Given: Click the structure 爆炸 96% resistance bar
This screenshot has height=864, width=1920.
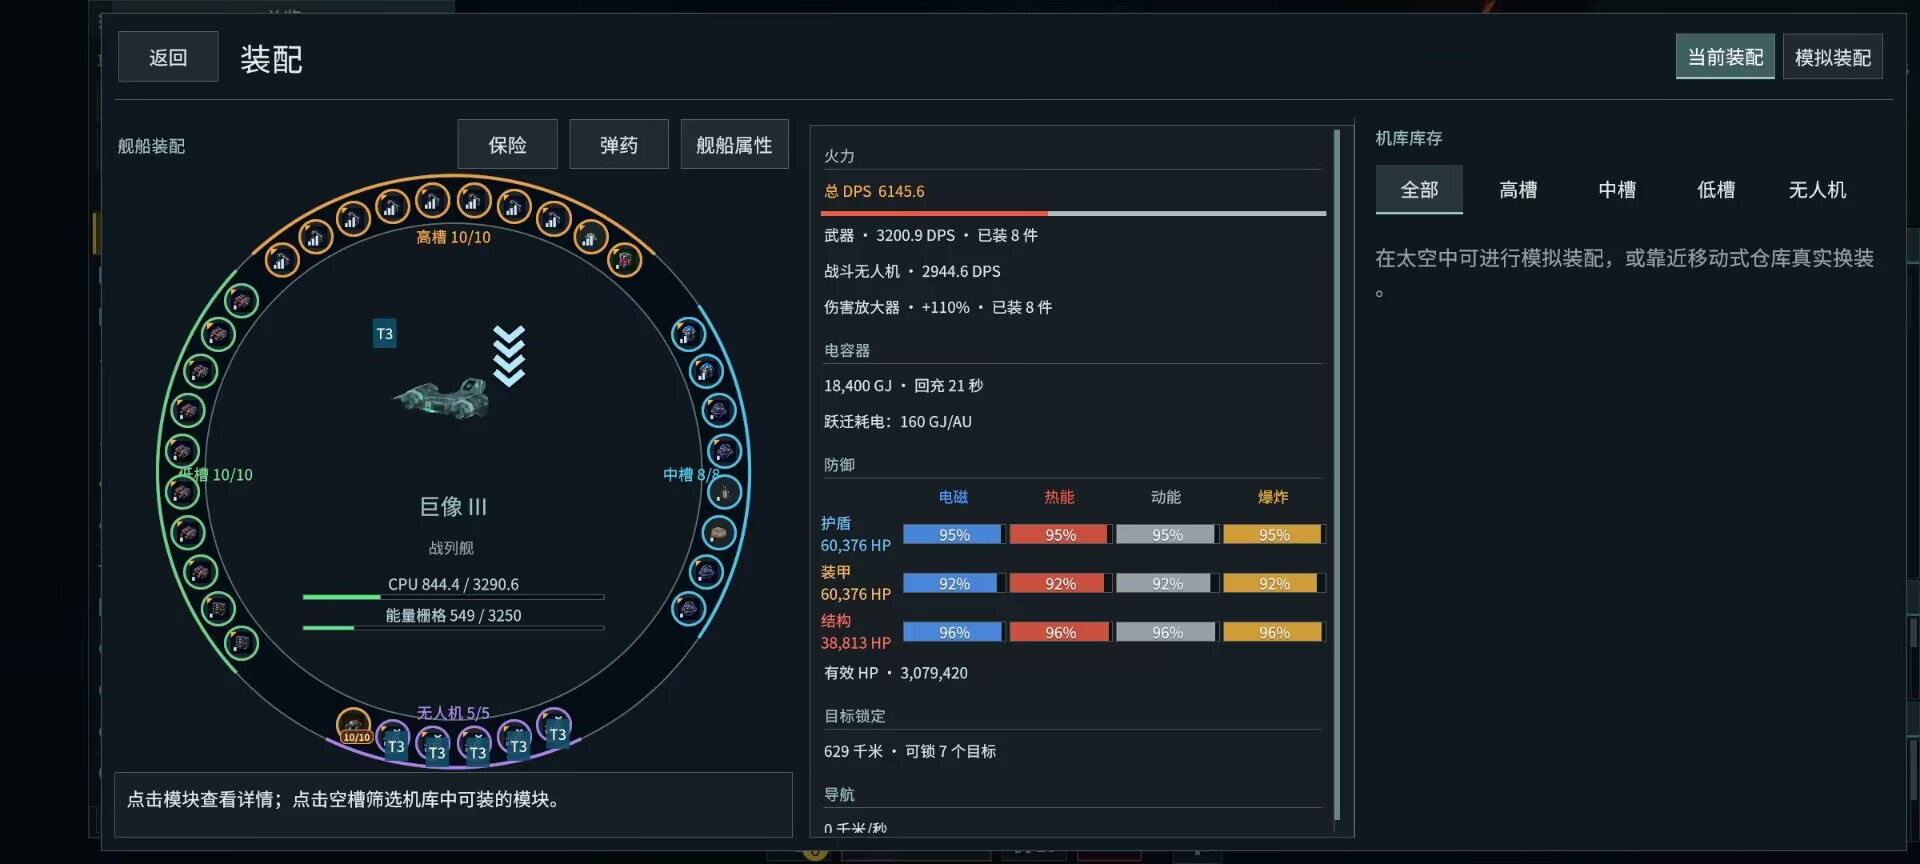Looking at the screenshot, I should (1274, 632).
